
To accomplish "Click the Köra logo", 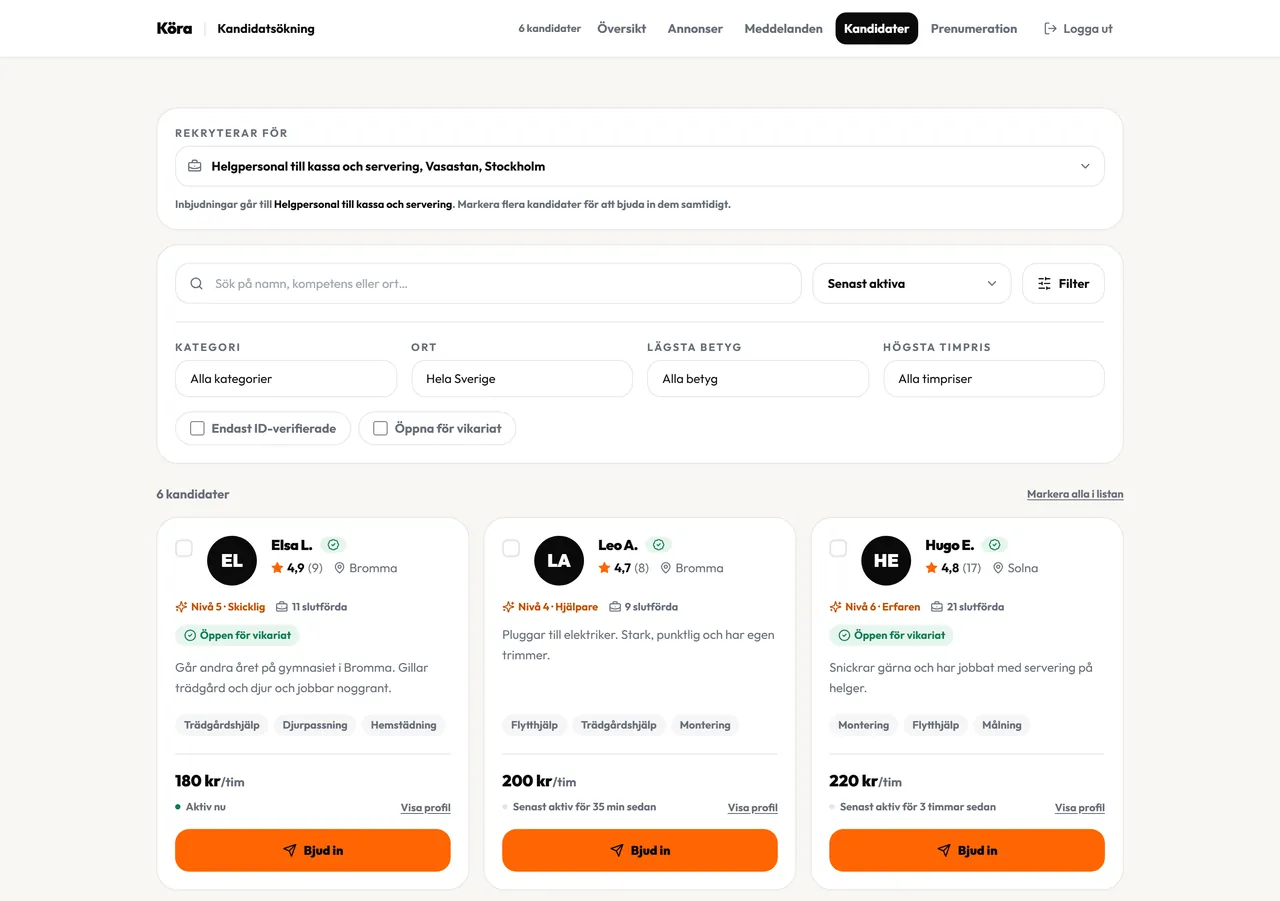I will pos(174,28).
